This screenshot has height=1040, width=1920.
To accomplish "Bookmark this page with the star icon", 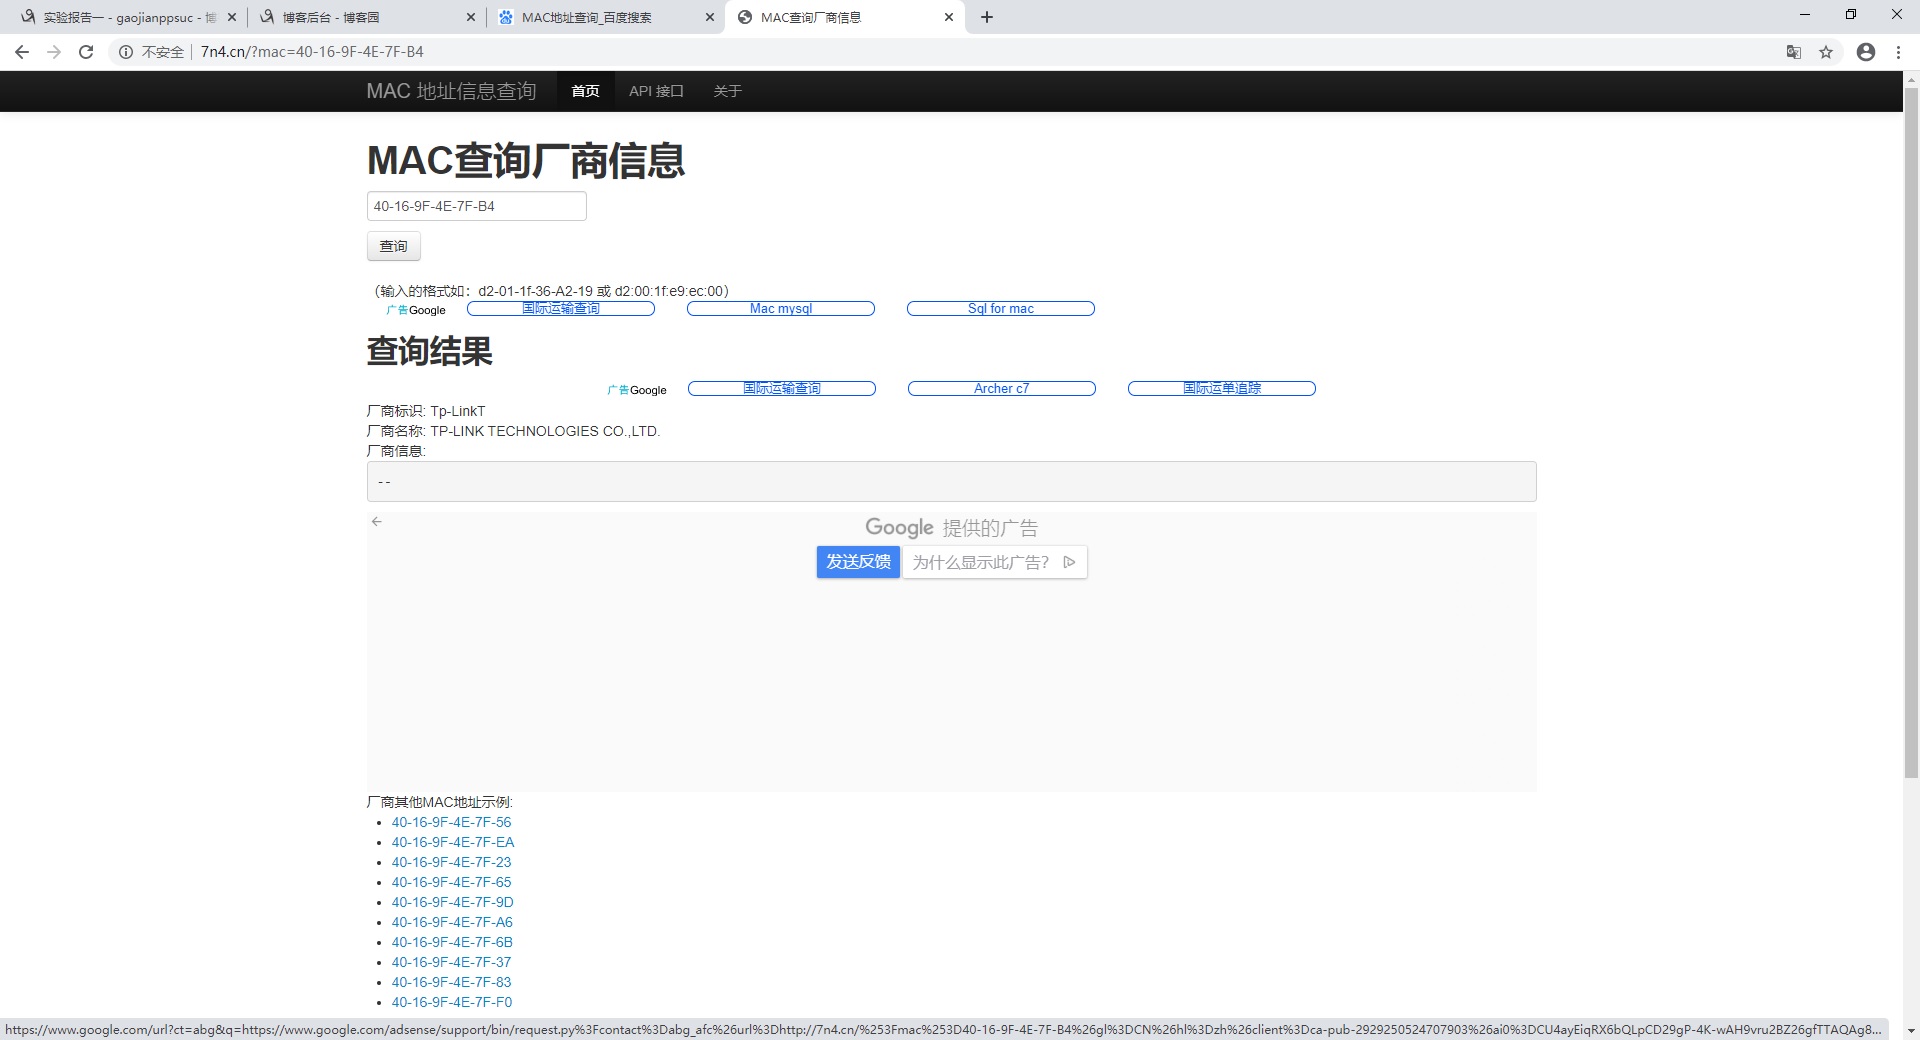I will click(1826, 52).
